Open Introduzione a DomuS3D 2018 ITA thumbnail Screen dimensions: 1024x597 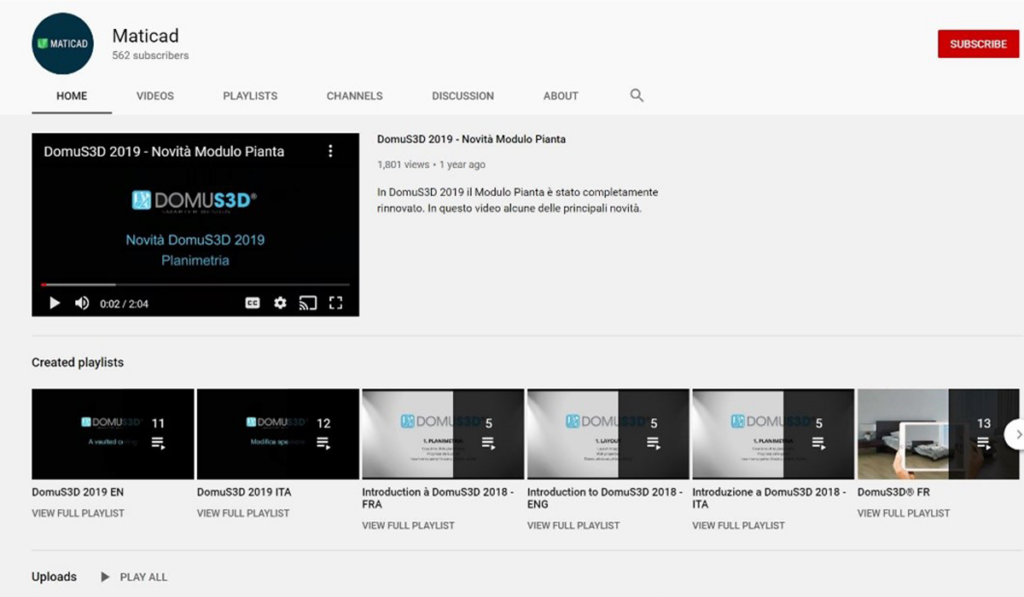pos(774,434)
